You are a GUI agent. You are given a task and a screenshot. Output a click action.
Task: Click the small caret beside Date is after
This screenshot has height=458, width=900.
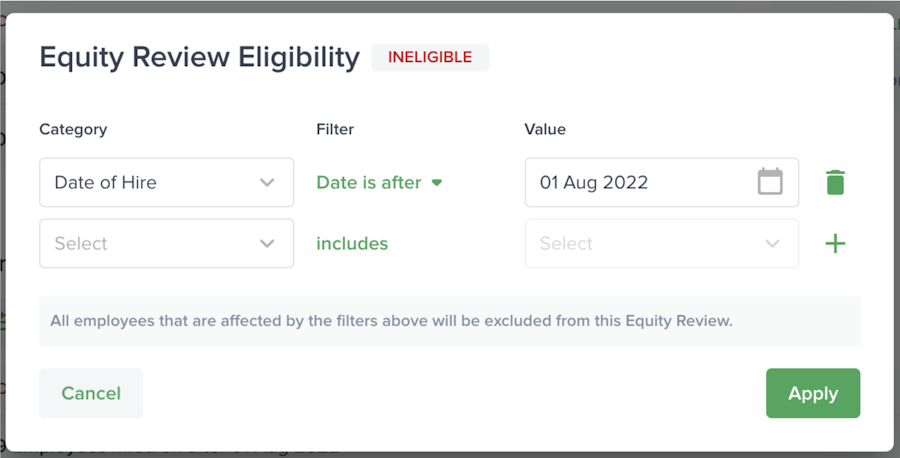click(436, 183)
